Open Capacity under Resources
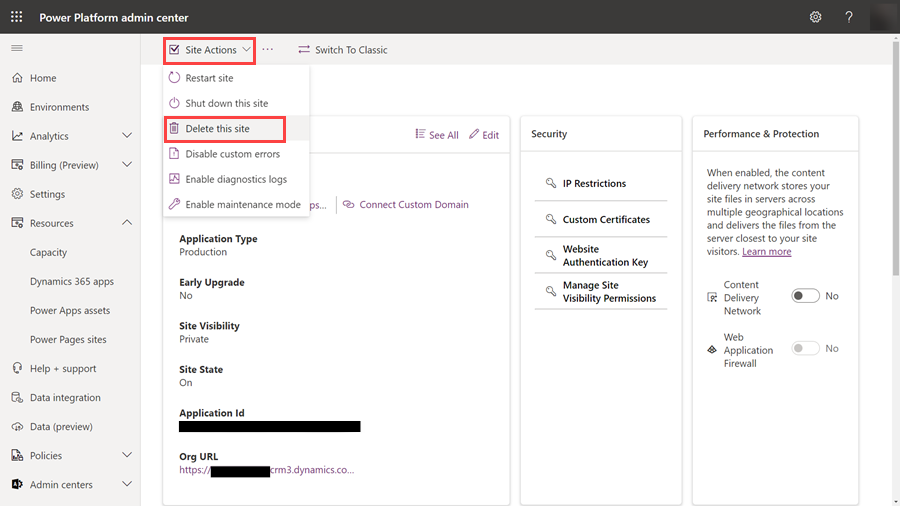This screenshot has width=900, height=506. coord(48,252)
